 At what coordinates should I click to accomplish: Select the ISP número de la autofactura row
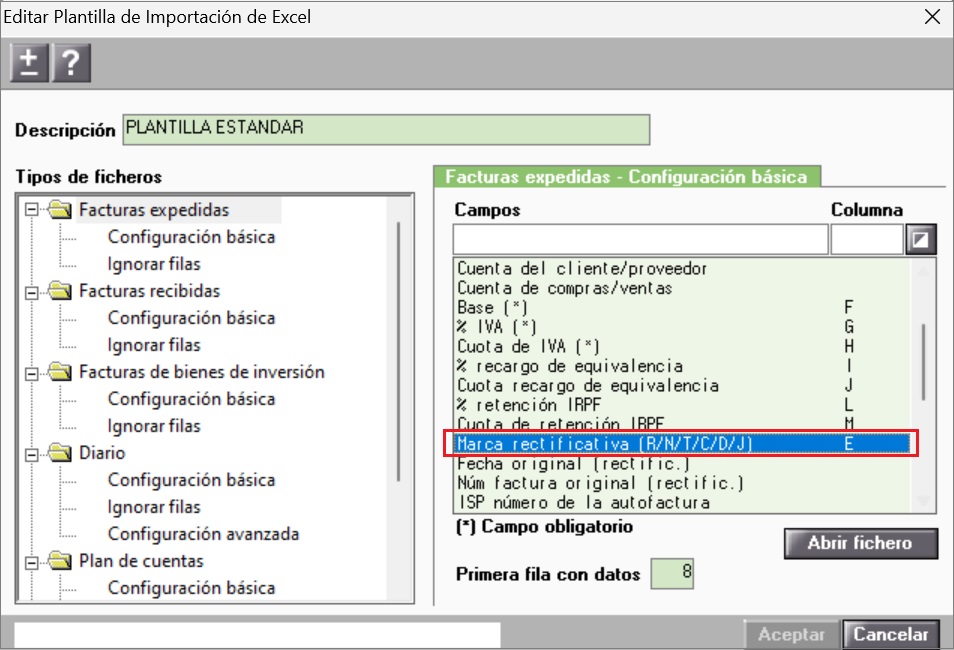coord(681,502)
